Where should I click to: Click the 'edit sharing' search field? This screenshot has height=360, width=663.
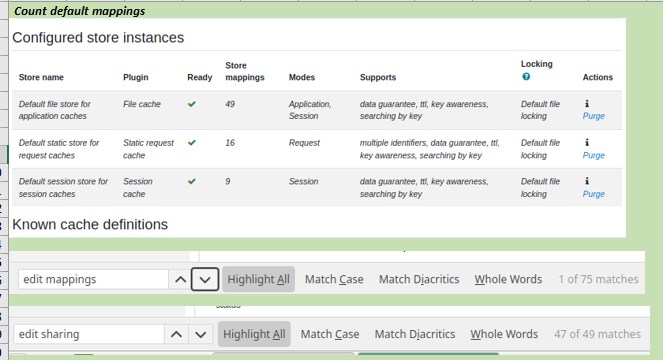[x=89, y=334]
